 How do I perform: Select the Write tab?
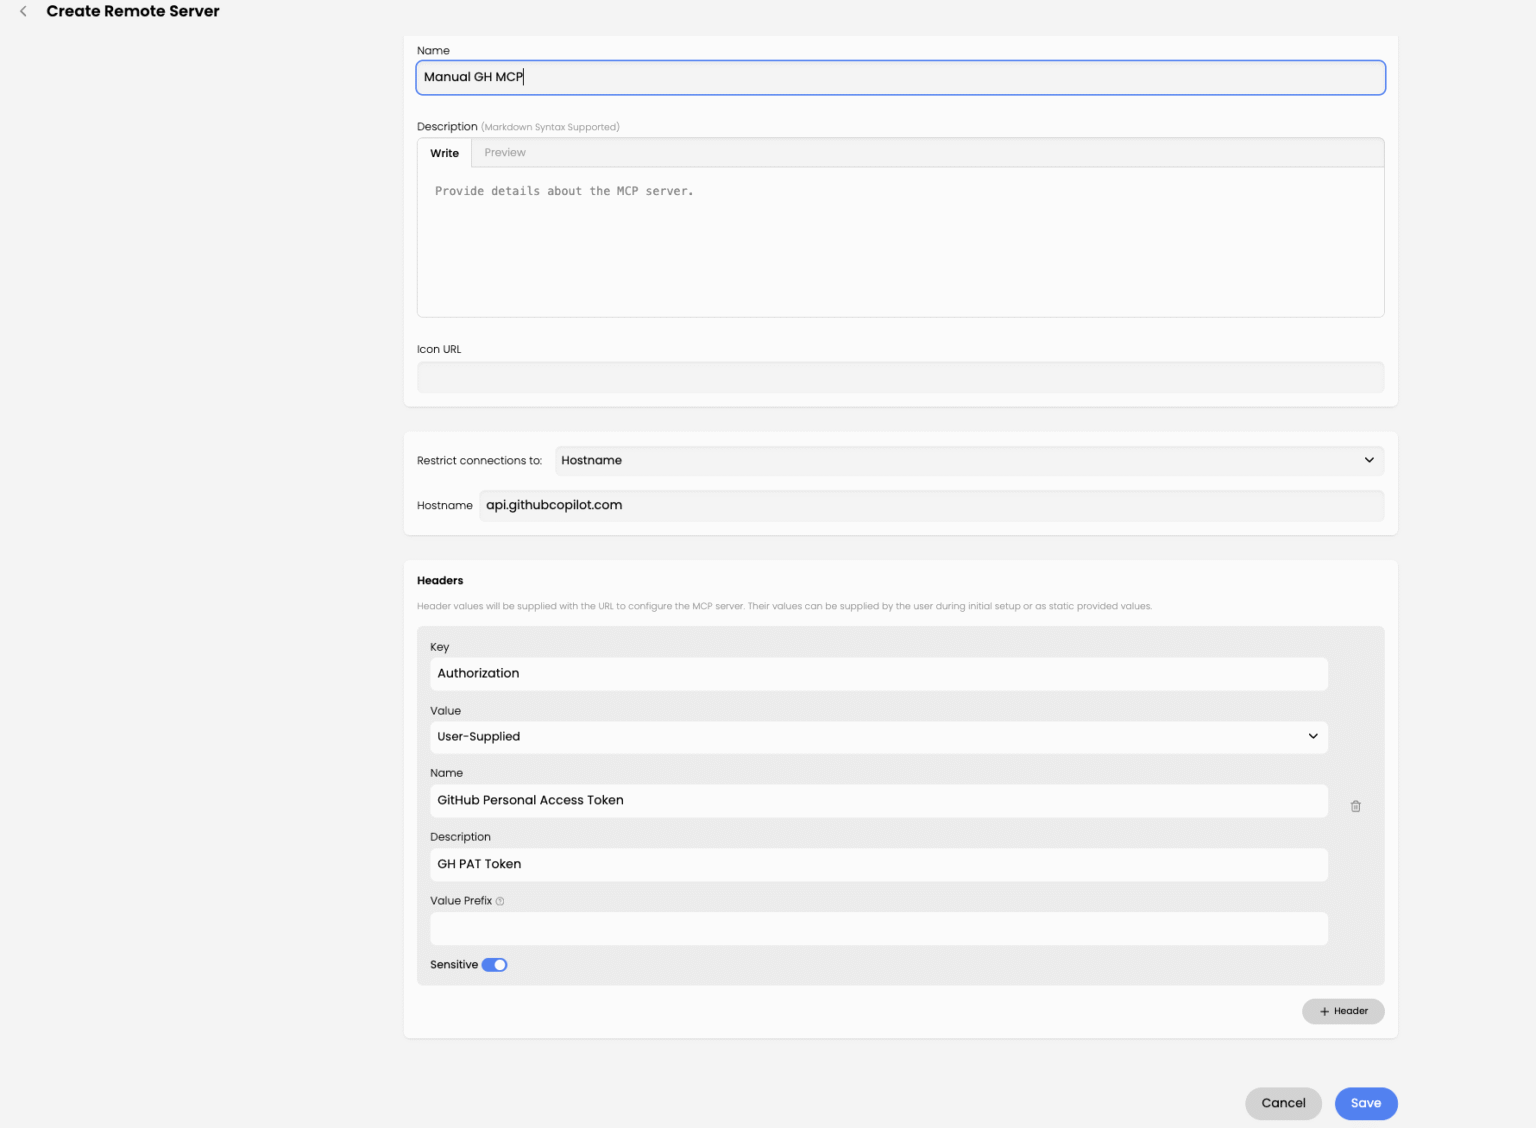pos(445,153)
